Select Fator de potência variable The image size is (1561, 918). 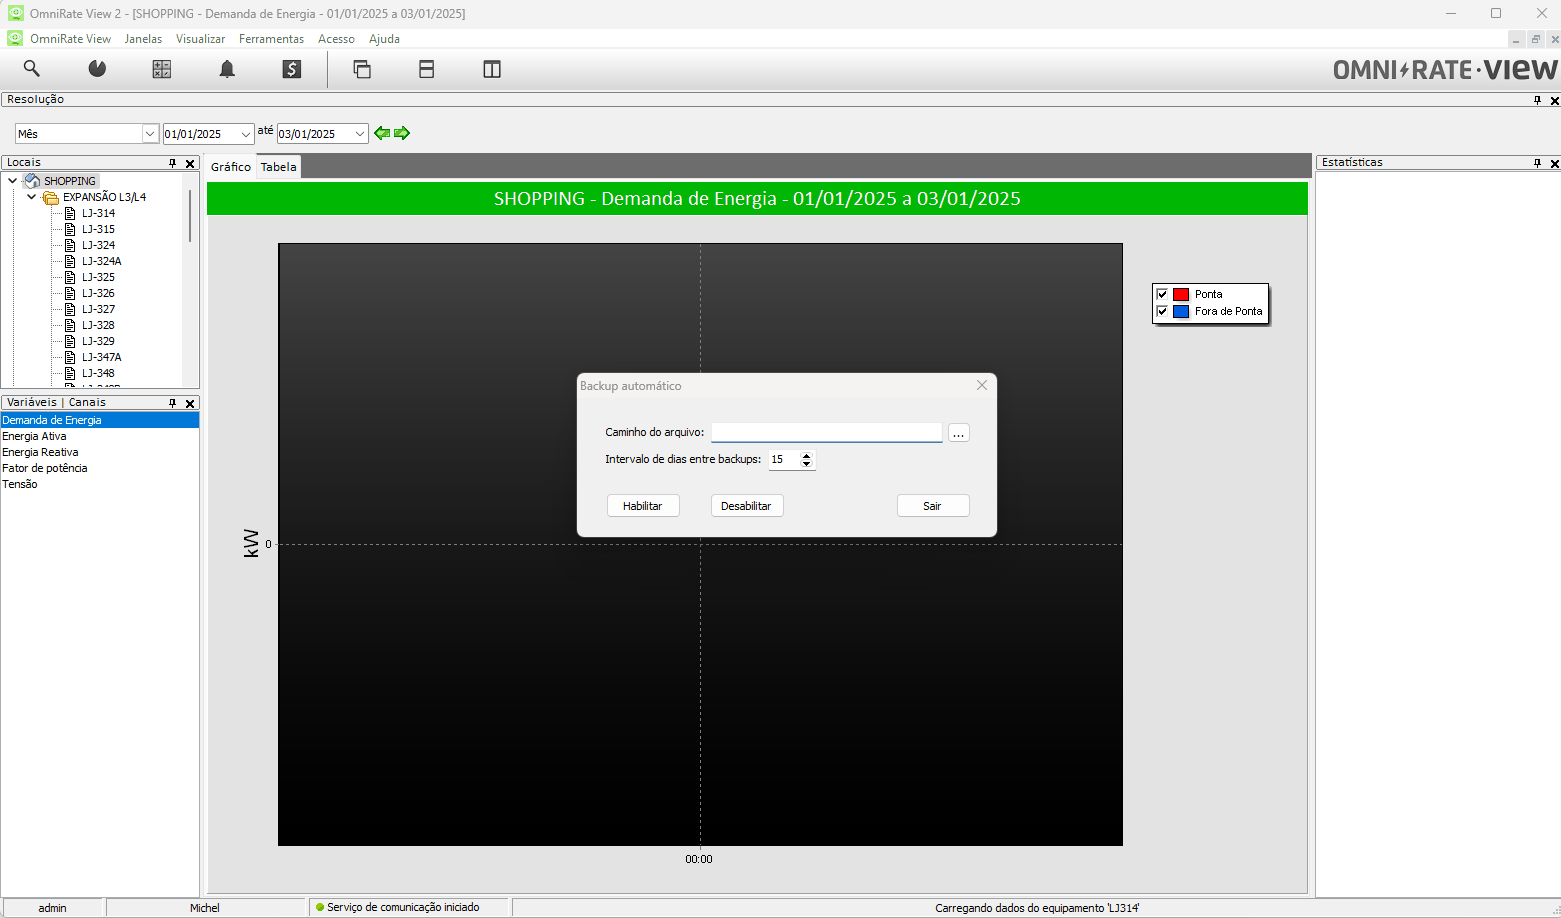click(x=100, y=468)
